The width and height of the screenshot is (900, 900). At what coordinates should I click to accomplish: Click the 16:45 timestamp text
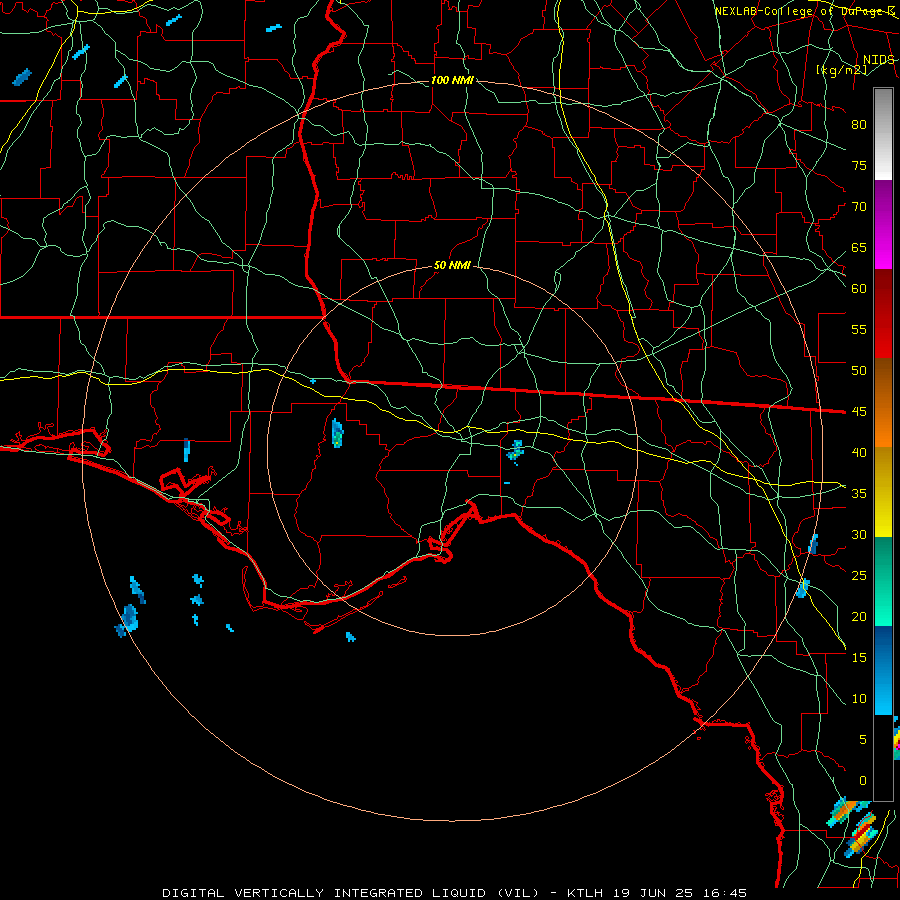pos(727,893)
